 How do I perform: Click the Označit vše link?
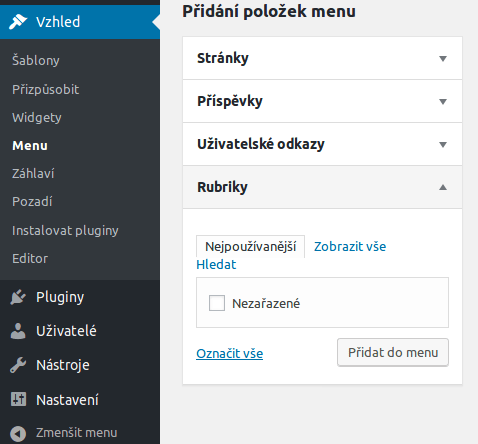(230, 354)
